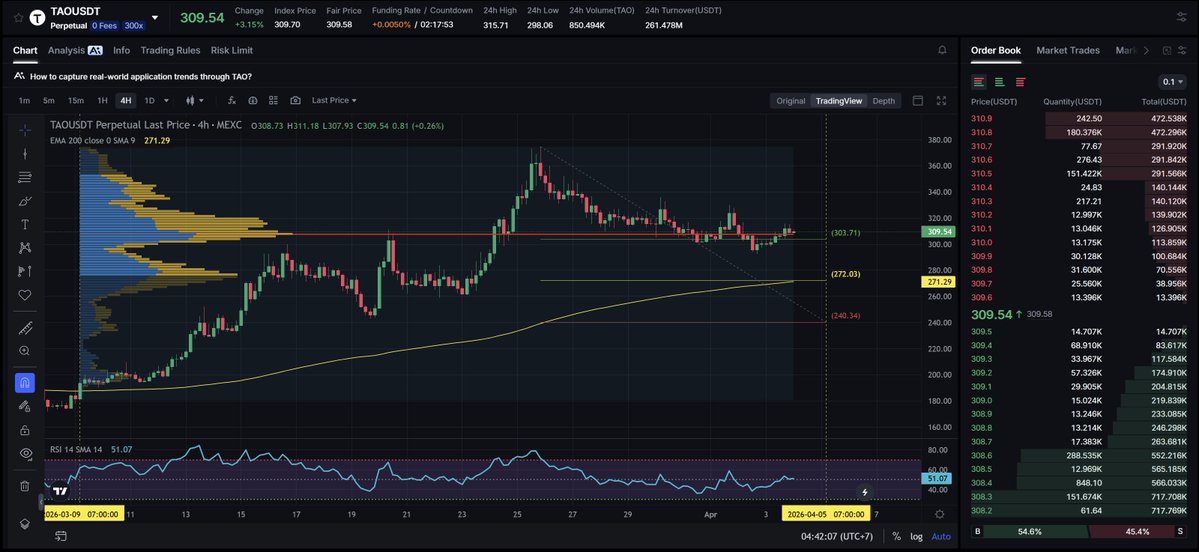The width and height of the screenshot is (1199, 552).
Task: Click the lightning bolt quick action button
Action: click(x=865, y=492)
